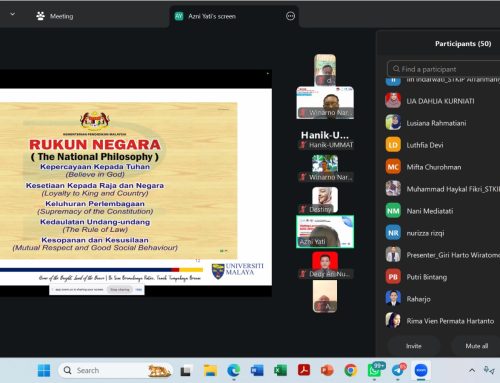The image size is (500, 383).
Task: Click Stop sharing in the shared screen bar
Action: click(x=120, y=290)
